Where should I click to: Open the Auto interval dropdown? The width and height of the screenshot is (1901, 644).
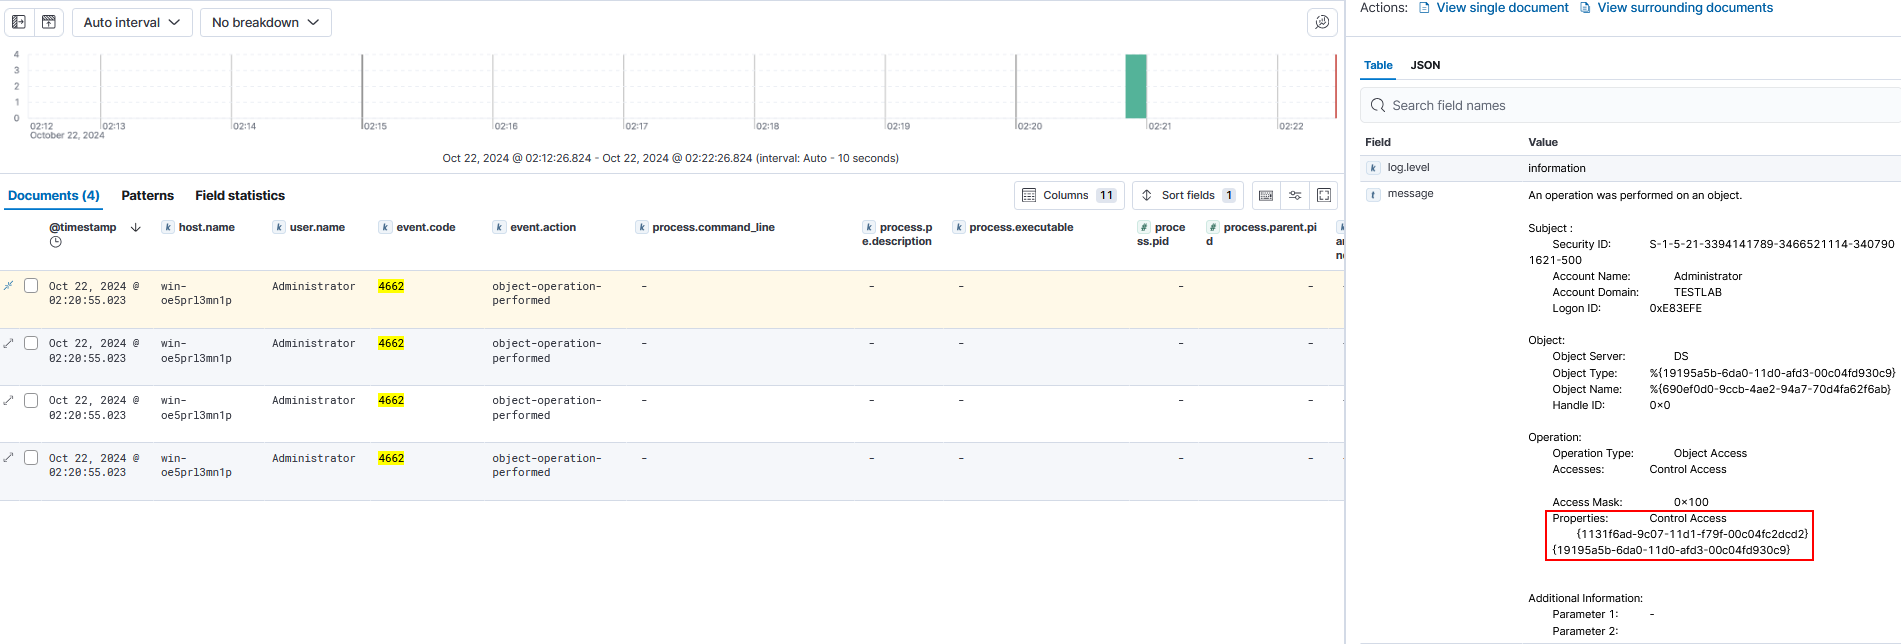click(x=131, y=22)
